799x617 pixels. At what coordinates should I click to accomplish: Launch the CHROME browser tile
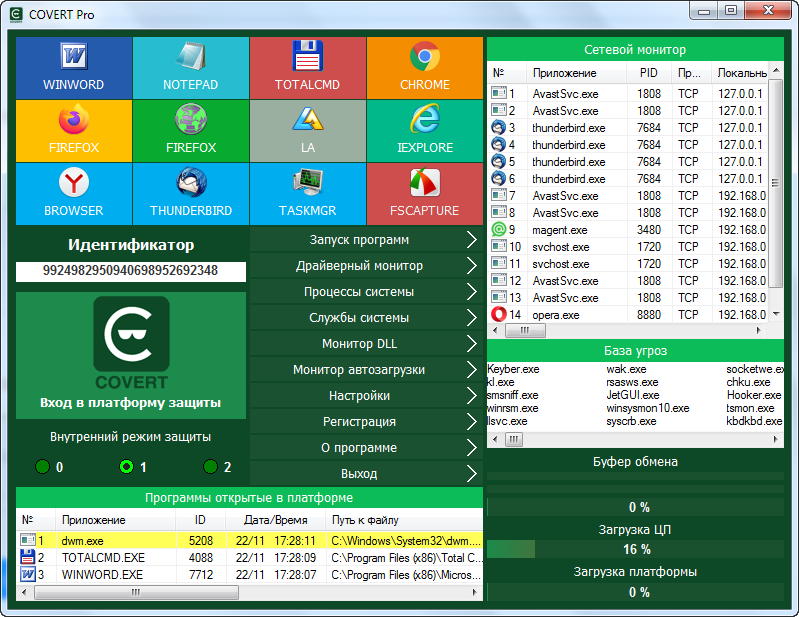pyautogui.click(x=425, y=67)
